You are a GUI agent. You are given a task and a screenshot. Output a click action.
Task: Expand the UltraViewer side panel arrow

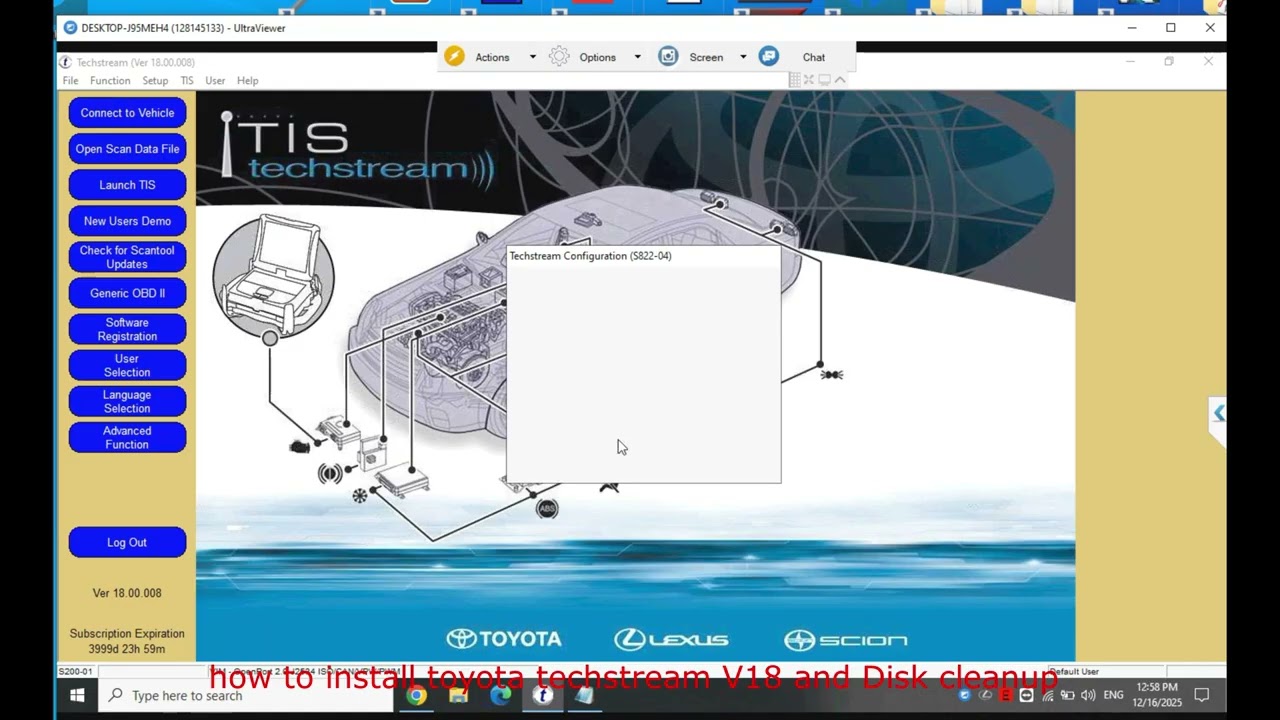click(1218, 413)
